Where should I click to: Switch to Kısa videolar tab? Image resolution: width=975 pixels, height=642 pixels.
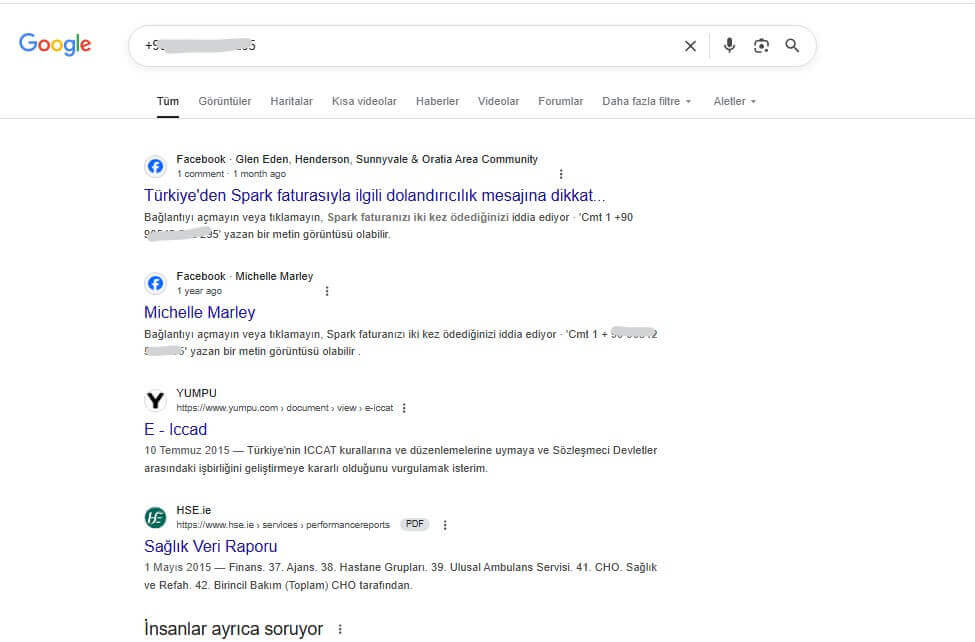coord(364,101)
